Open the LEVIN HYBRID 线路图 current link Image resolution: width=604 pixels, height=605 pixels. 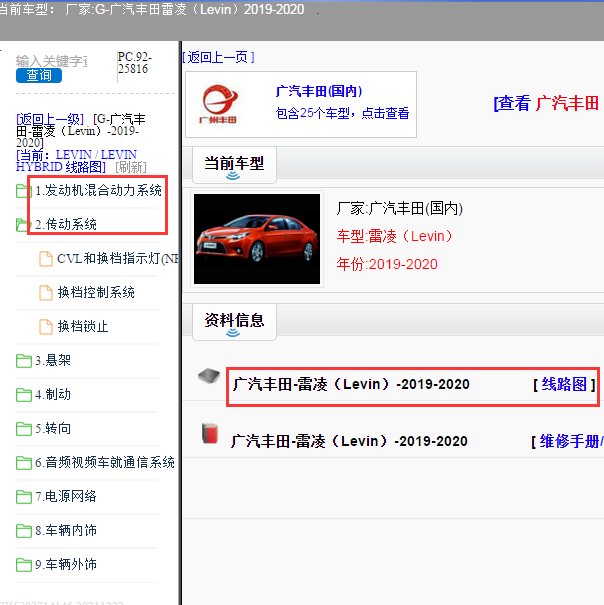pos(76,161)
